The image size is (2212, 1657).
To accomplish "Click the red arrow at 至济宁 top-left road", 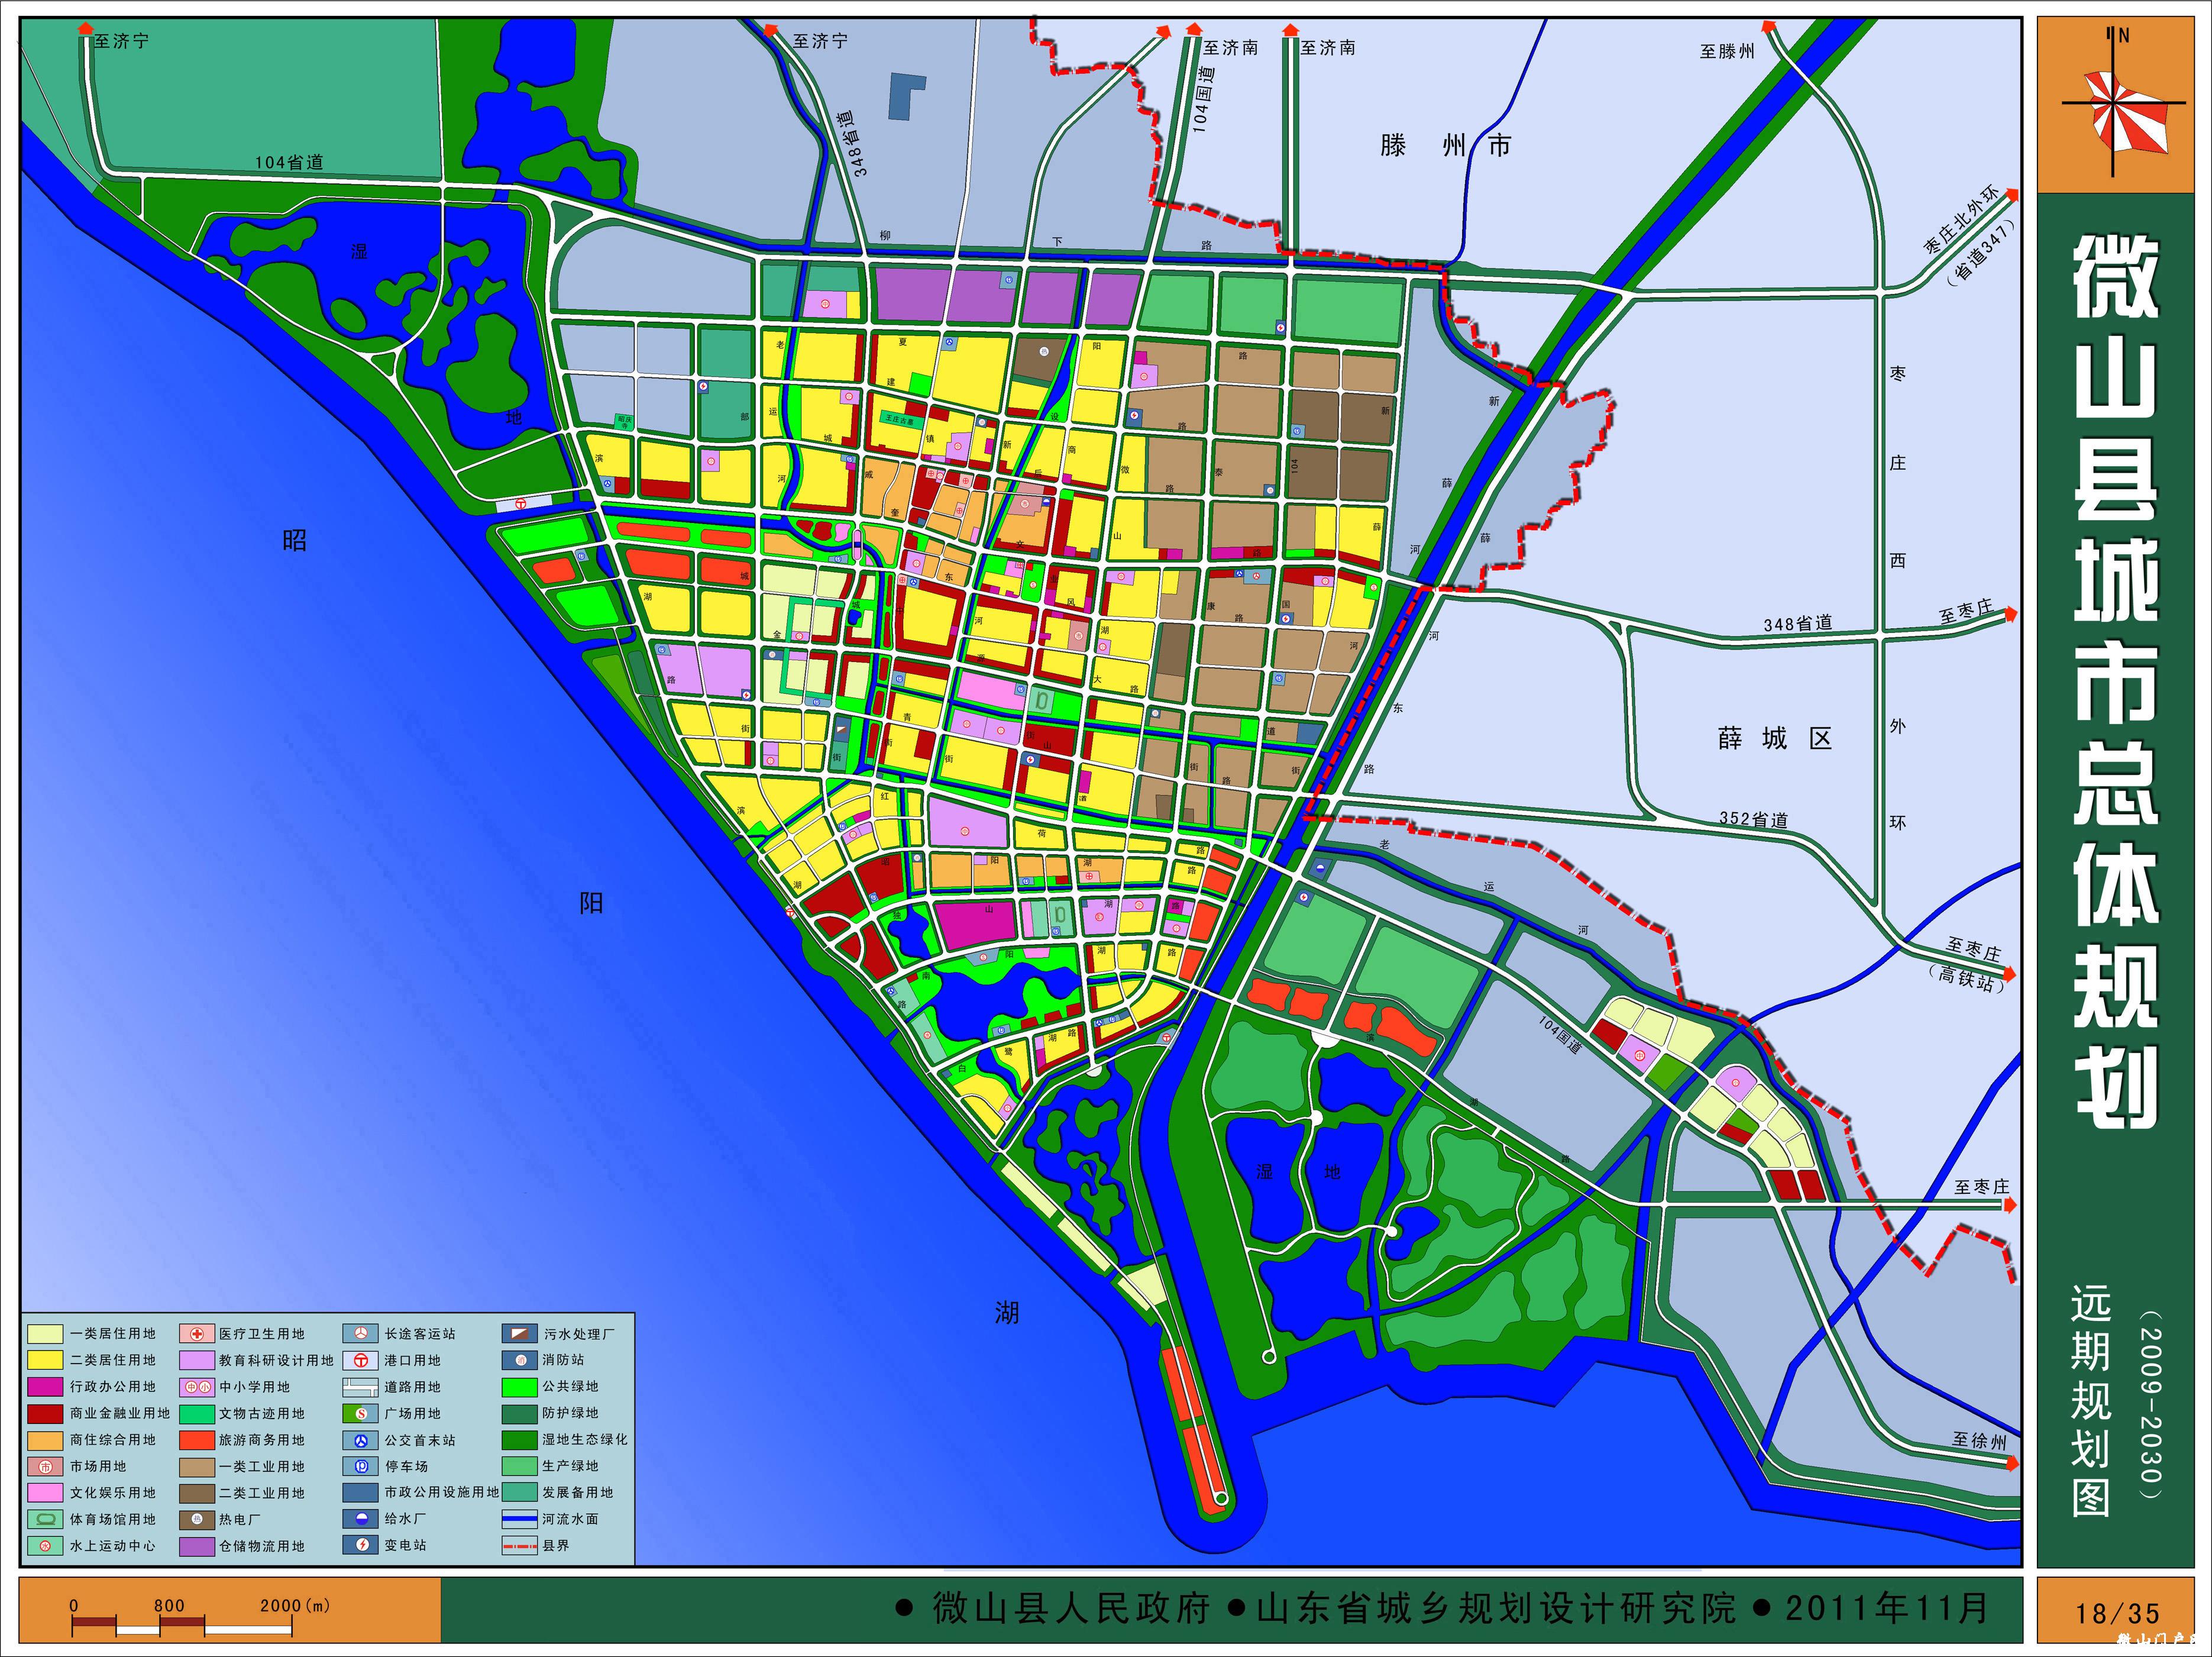I will 86,30.
